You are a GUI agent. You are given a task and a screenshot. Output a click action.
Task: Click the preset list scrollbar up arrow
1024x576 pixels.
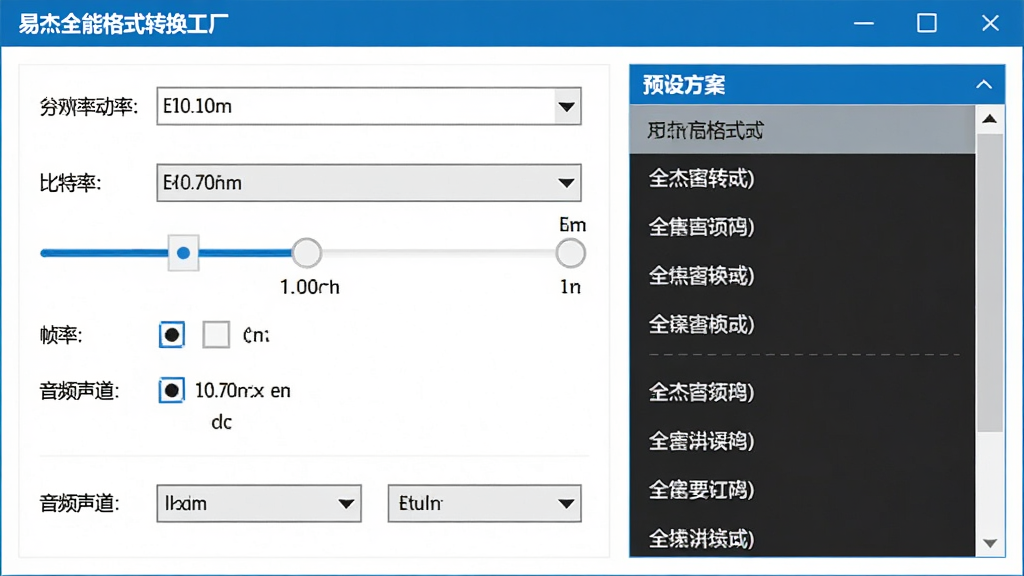990,119
